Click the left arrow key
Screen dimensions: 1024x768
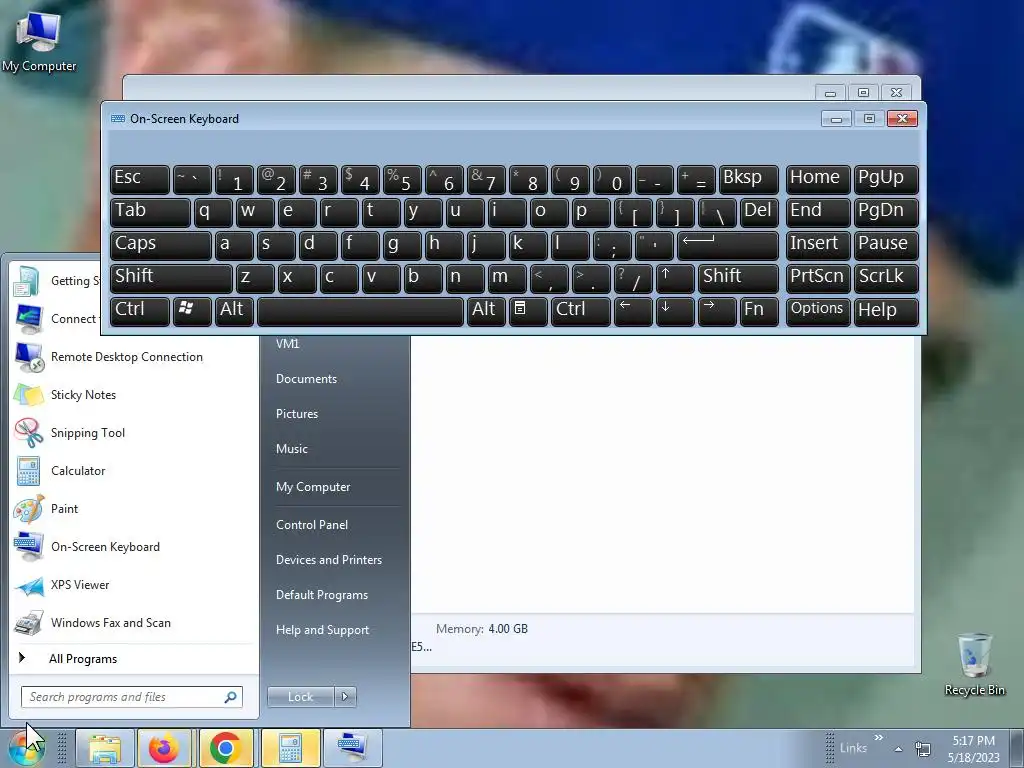[x=633, y=311]
